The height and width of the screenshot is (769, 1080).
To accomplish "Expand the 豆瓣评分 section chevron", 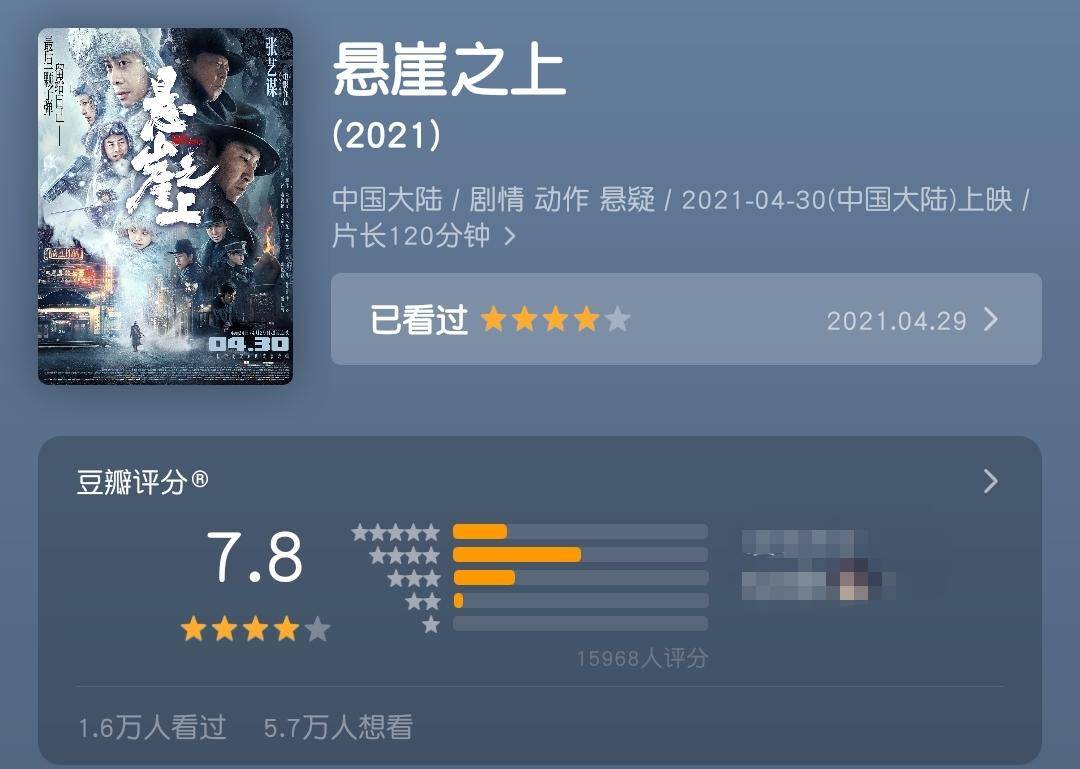I will (x=990, y=481).
